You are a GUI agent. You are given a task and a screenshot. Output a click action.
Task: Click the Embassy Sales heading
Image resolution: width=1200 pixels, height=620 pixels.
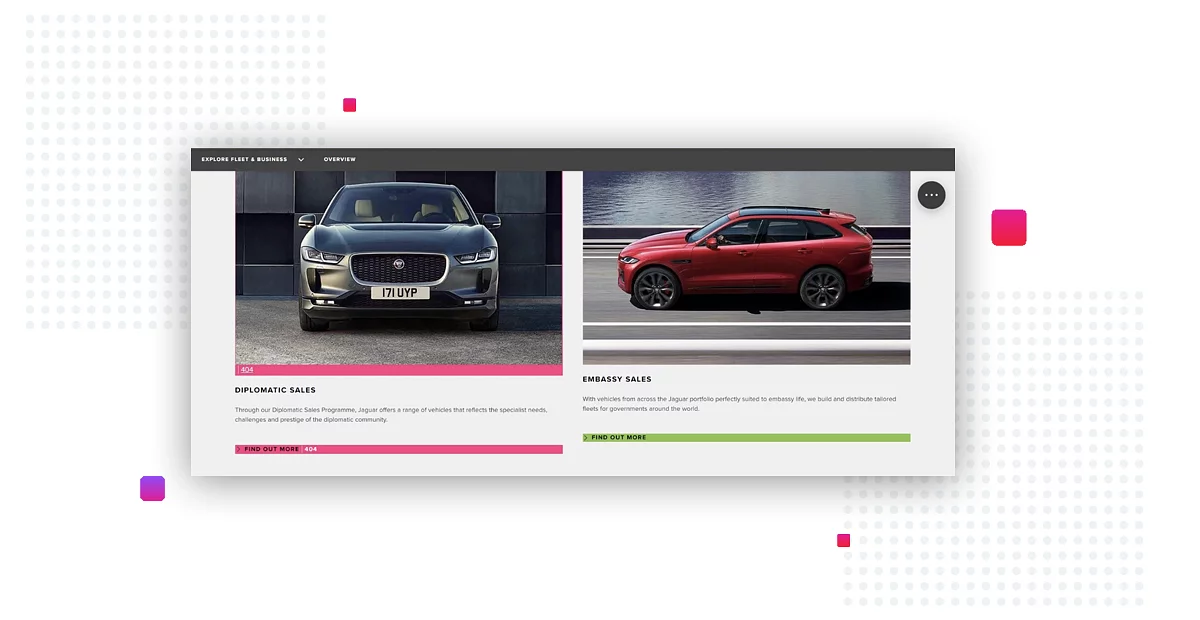tap(617, 380)
